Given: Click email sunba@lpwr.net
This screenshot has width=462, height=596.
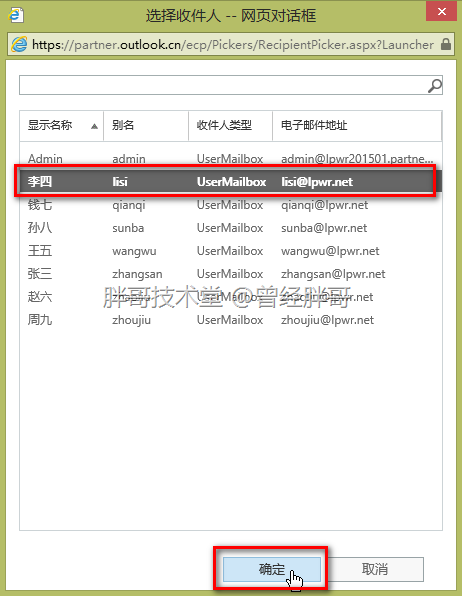Looking at the screenshot, I should point(324,228).
